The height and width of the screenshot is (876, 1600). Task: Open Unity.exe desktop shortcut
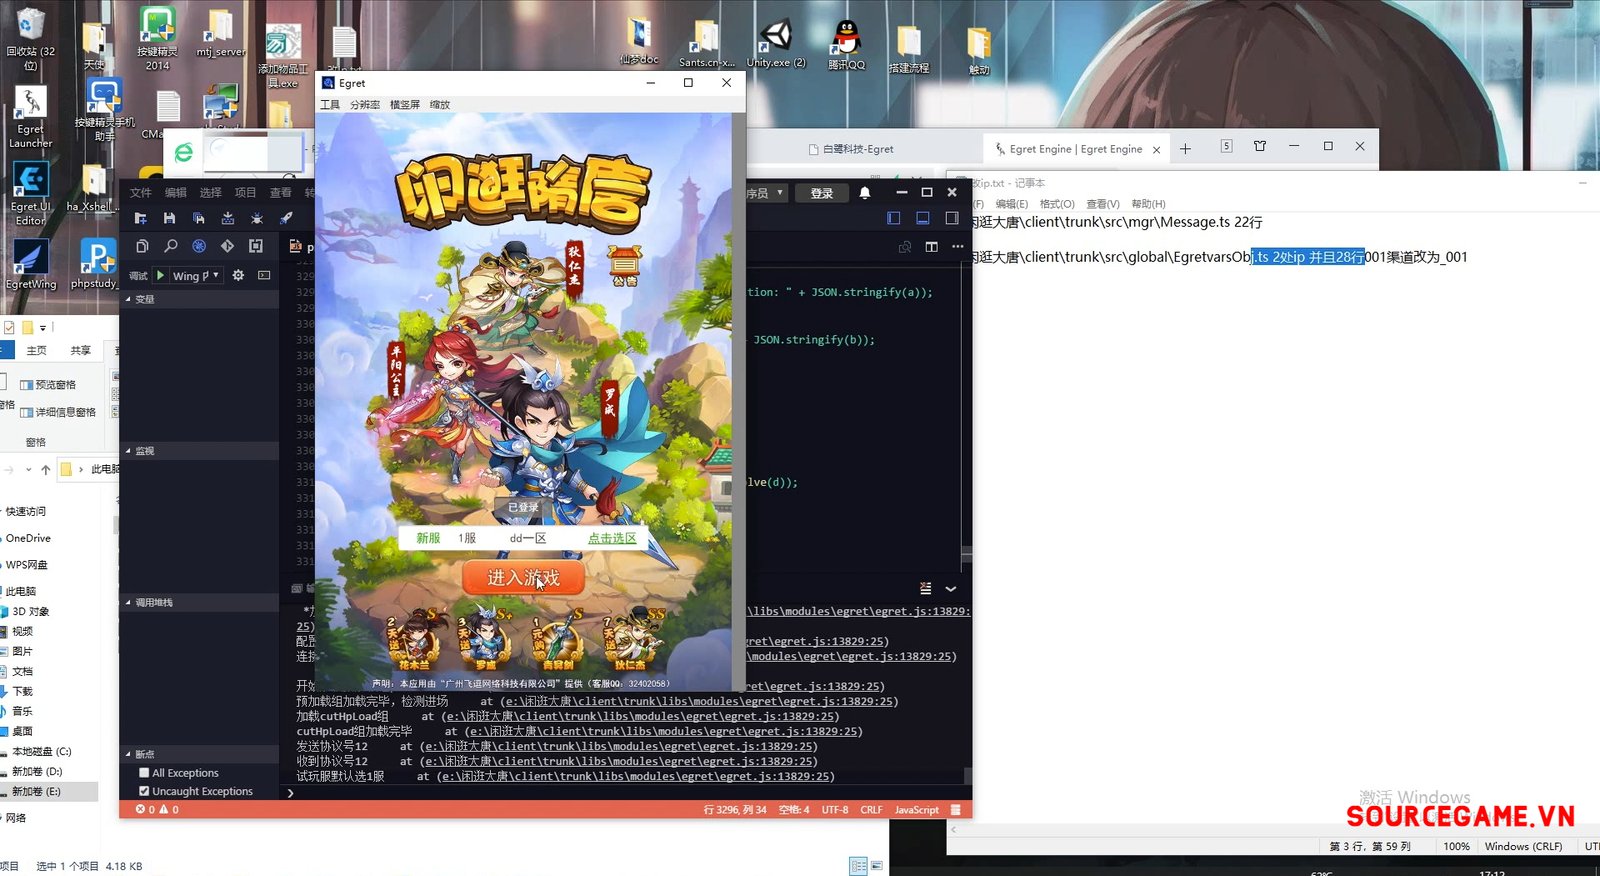[x=776, y=45]
